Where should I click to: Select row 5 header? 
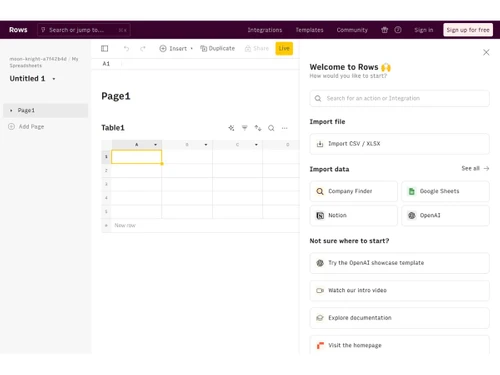click(106, 212)
